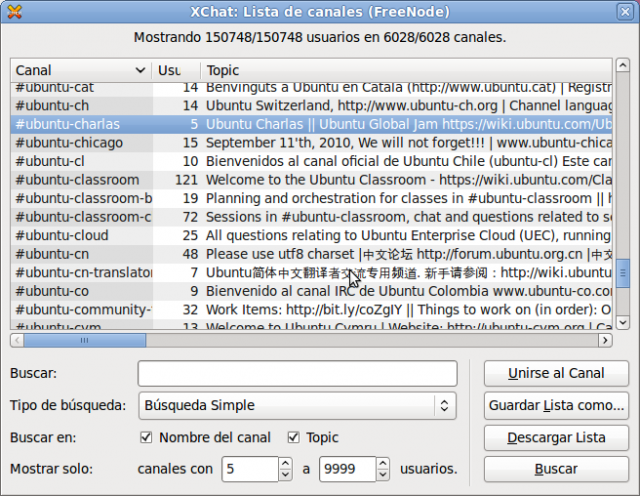Increase the maximum users value
The width and height of the screenshot is (640, 496).
tap(382, 463)
